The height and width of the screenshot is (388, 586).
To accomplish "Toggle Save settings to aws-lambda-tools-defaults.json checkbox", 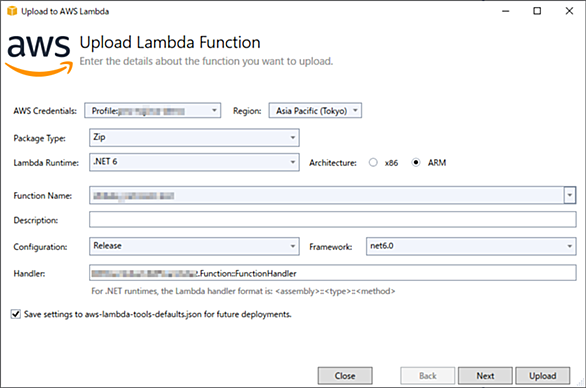I will click(x=15, y=314).
